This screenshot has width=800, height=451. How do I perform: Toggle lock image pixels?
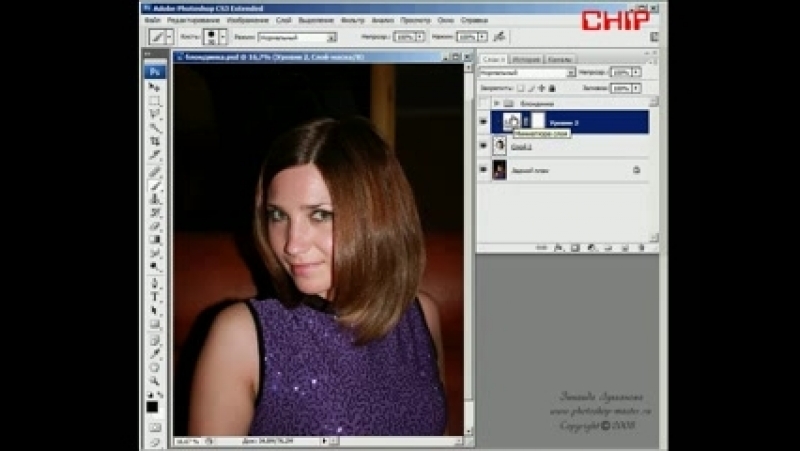pos(531,88)
